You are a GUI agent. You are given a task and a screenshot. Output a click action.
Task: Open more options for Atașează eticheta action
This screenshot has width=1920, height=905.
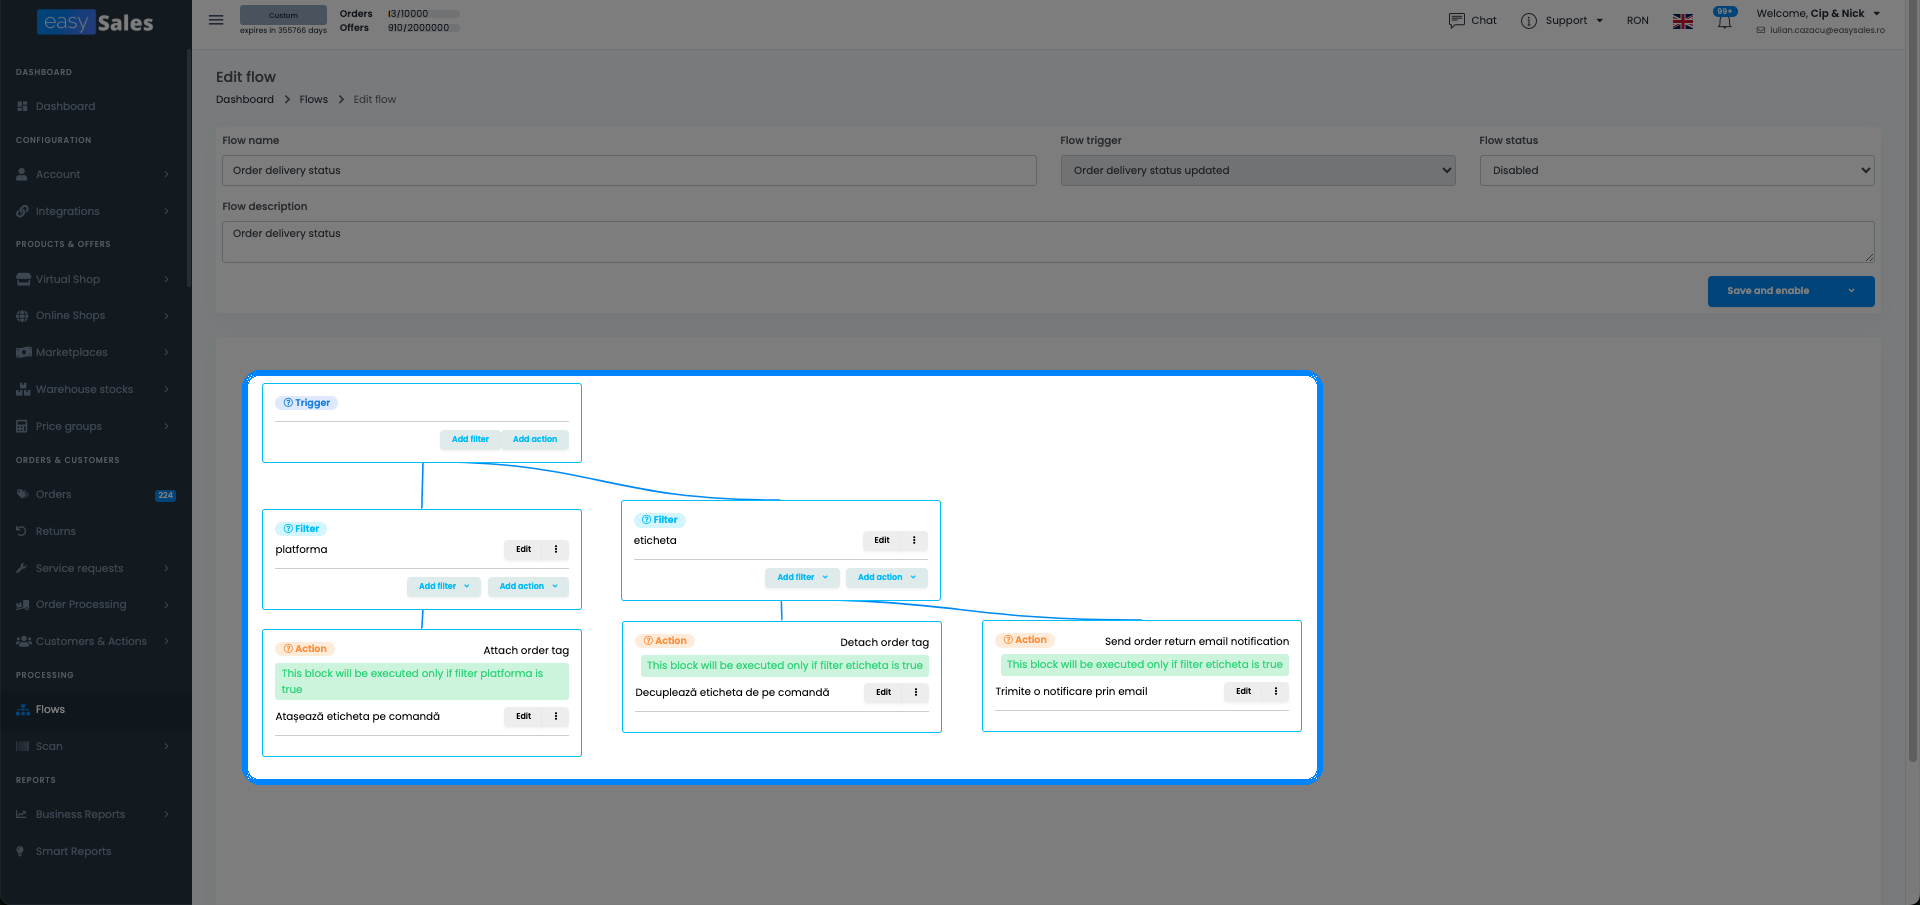click(556, 716)
